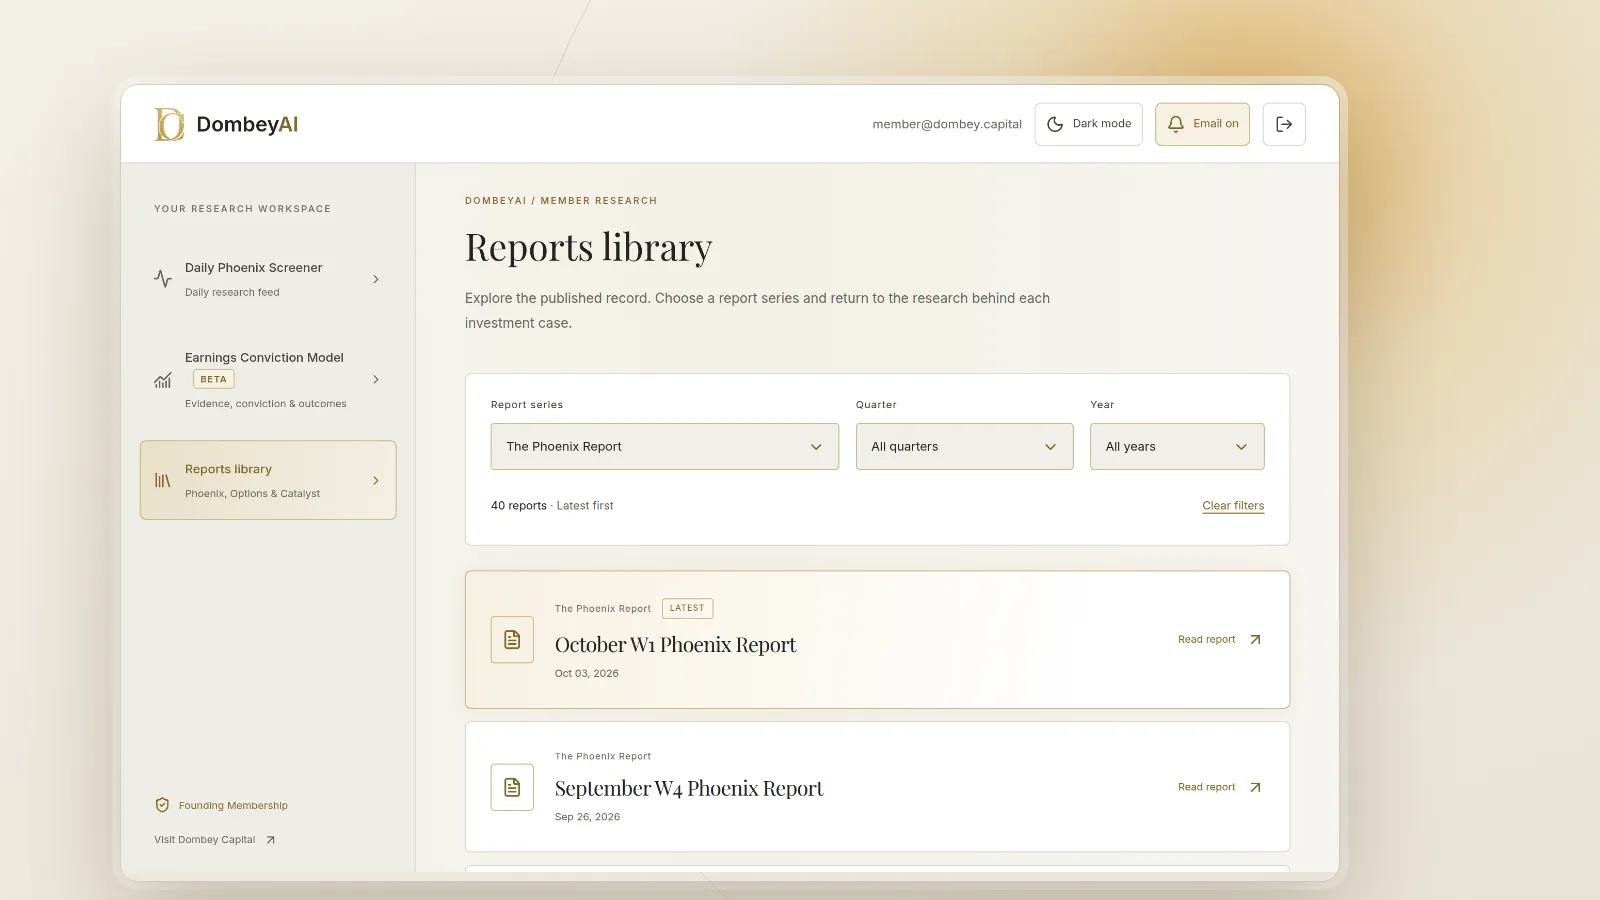Open the All years dropdown

pos(1177,446)
